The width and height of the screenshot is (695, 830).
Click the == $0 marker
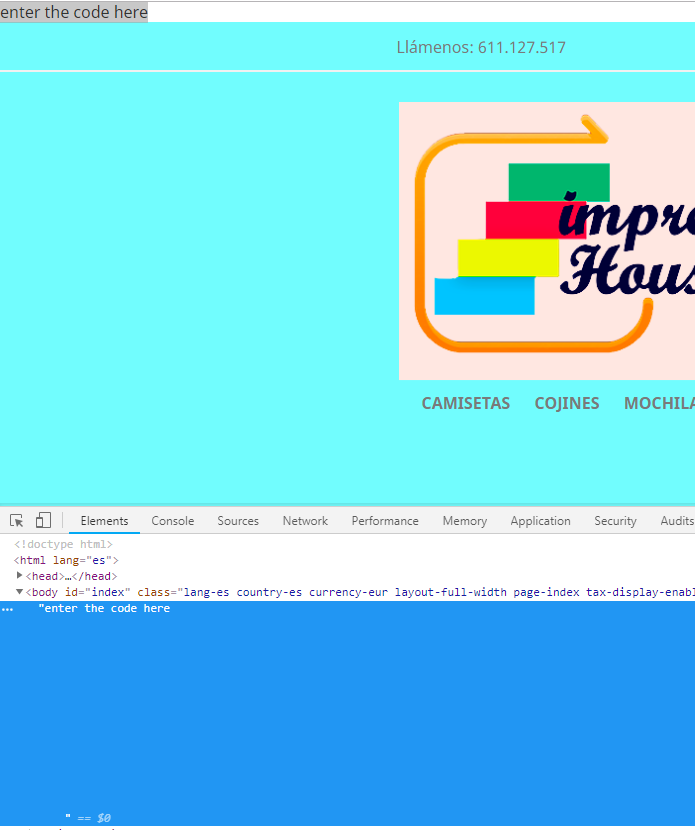click(x=94, y=818)
